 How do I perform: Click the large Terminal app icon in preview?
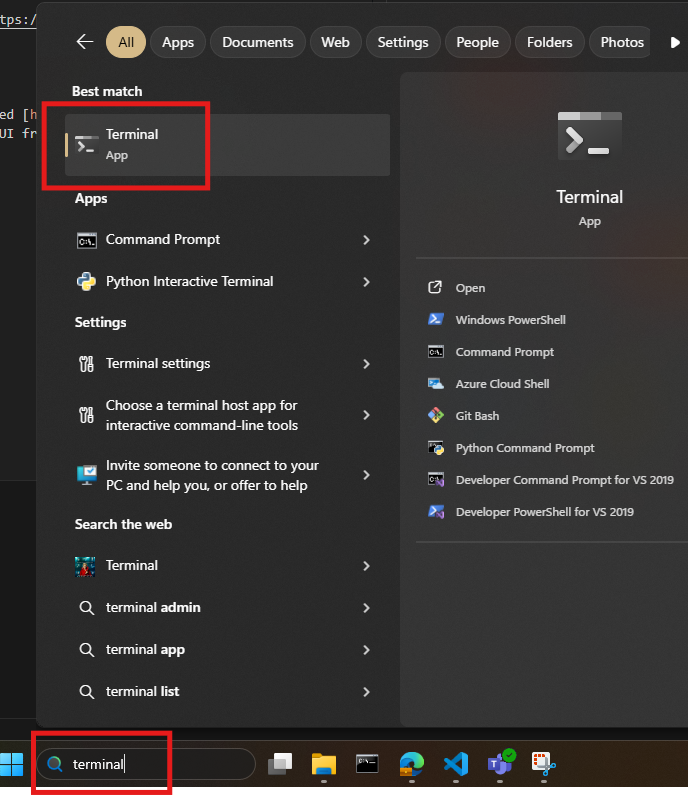coord(590,136)
